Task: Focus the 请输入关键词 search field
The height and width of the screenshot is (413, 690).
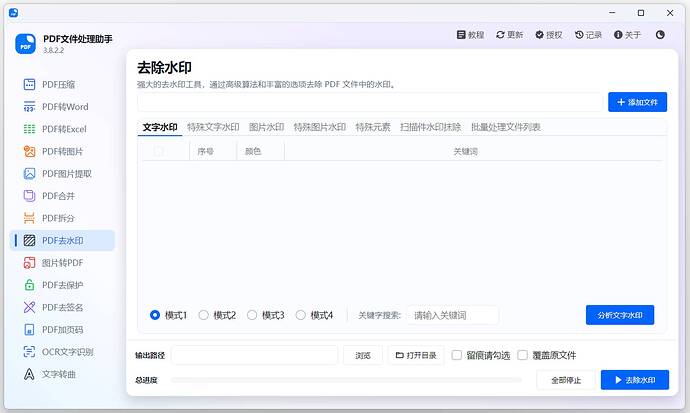Action: click(453, 315)
